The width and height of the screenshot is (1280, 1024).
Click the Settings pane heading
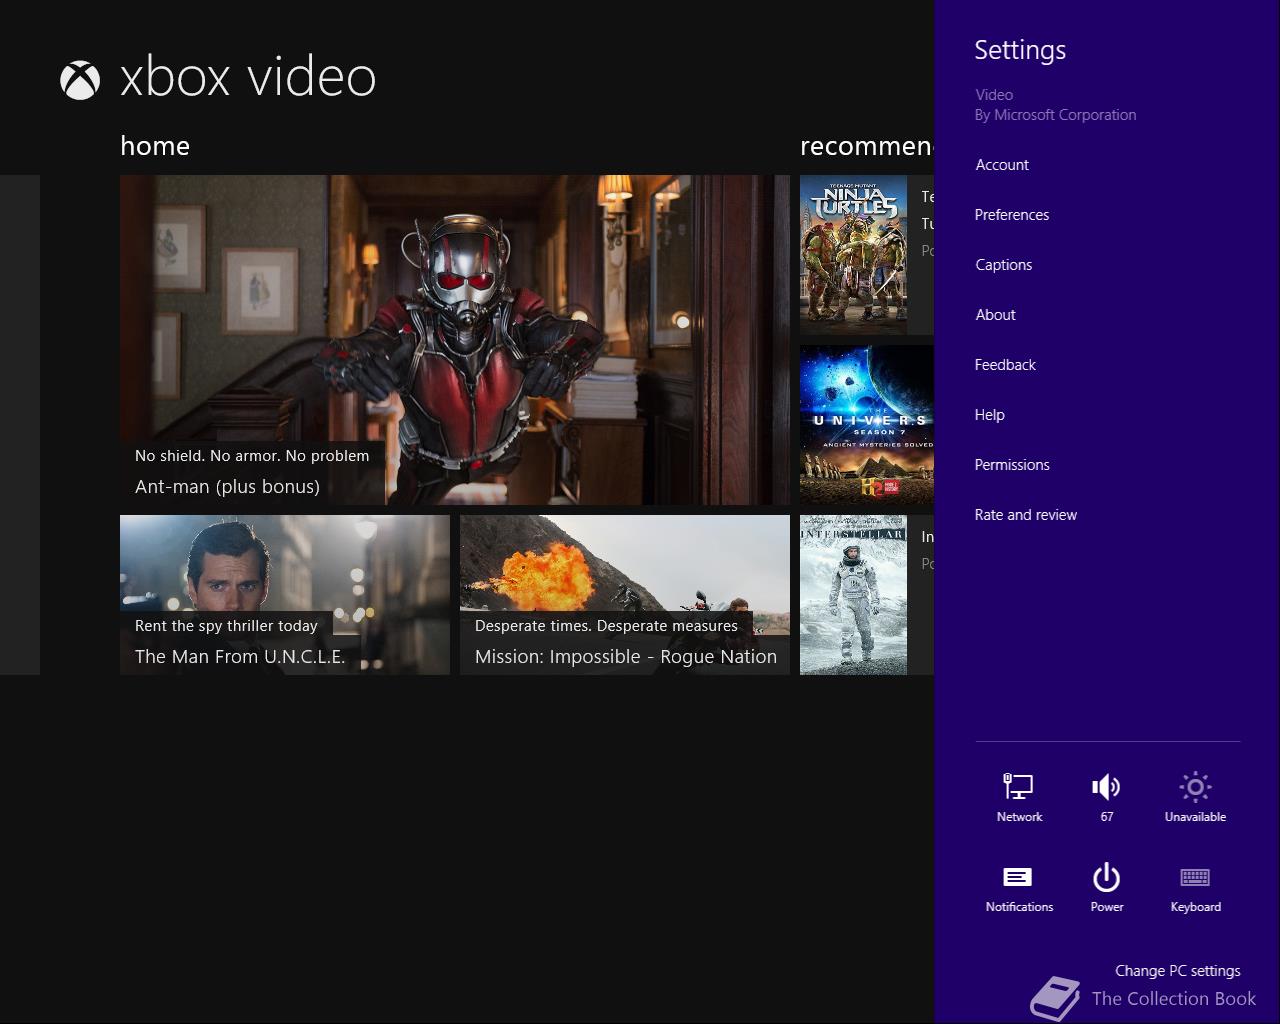click(x=1020, y=50)
